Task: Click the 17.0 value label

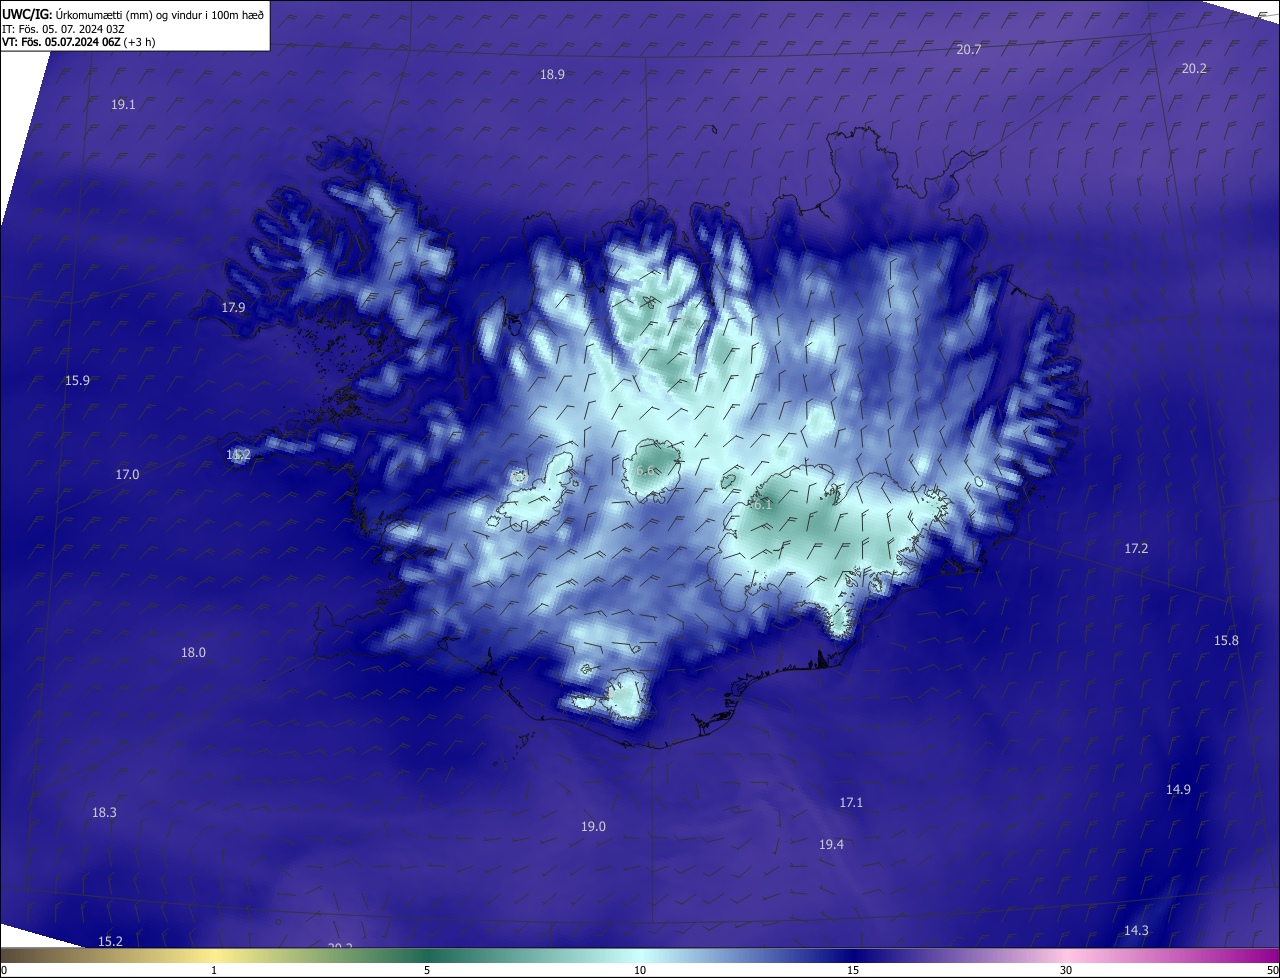Action: coord(127,474)
